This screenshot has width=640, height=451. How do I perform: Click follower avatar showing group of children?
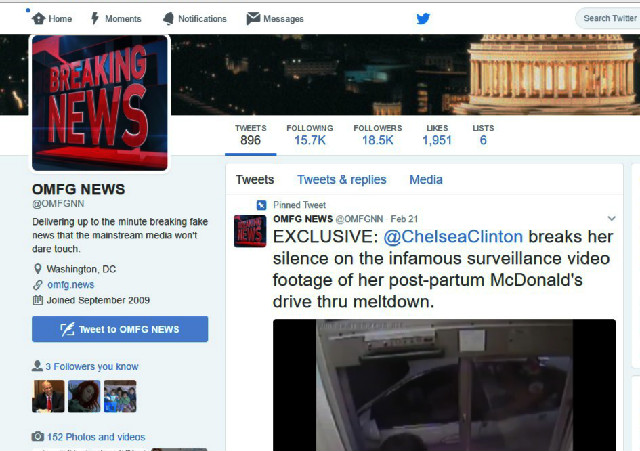(120, 396)
